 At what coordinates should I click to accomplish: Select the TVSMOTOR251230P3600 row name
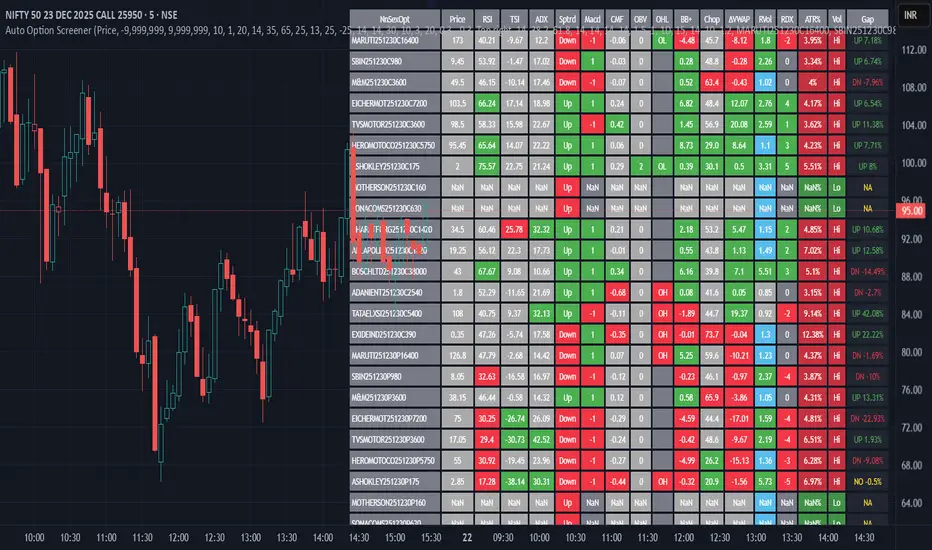tap(395, 439)
